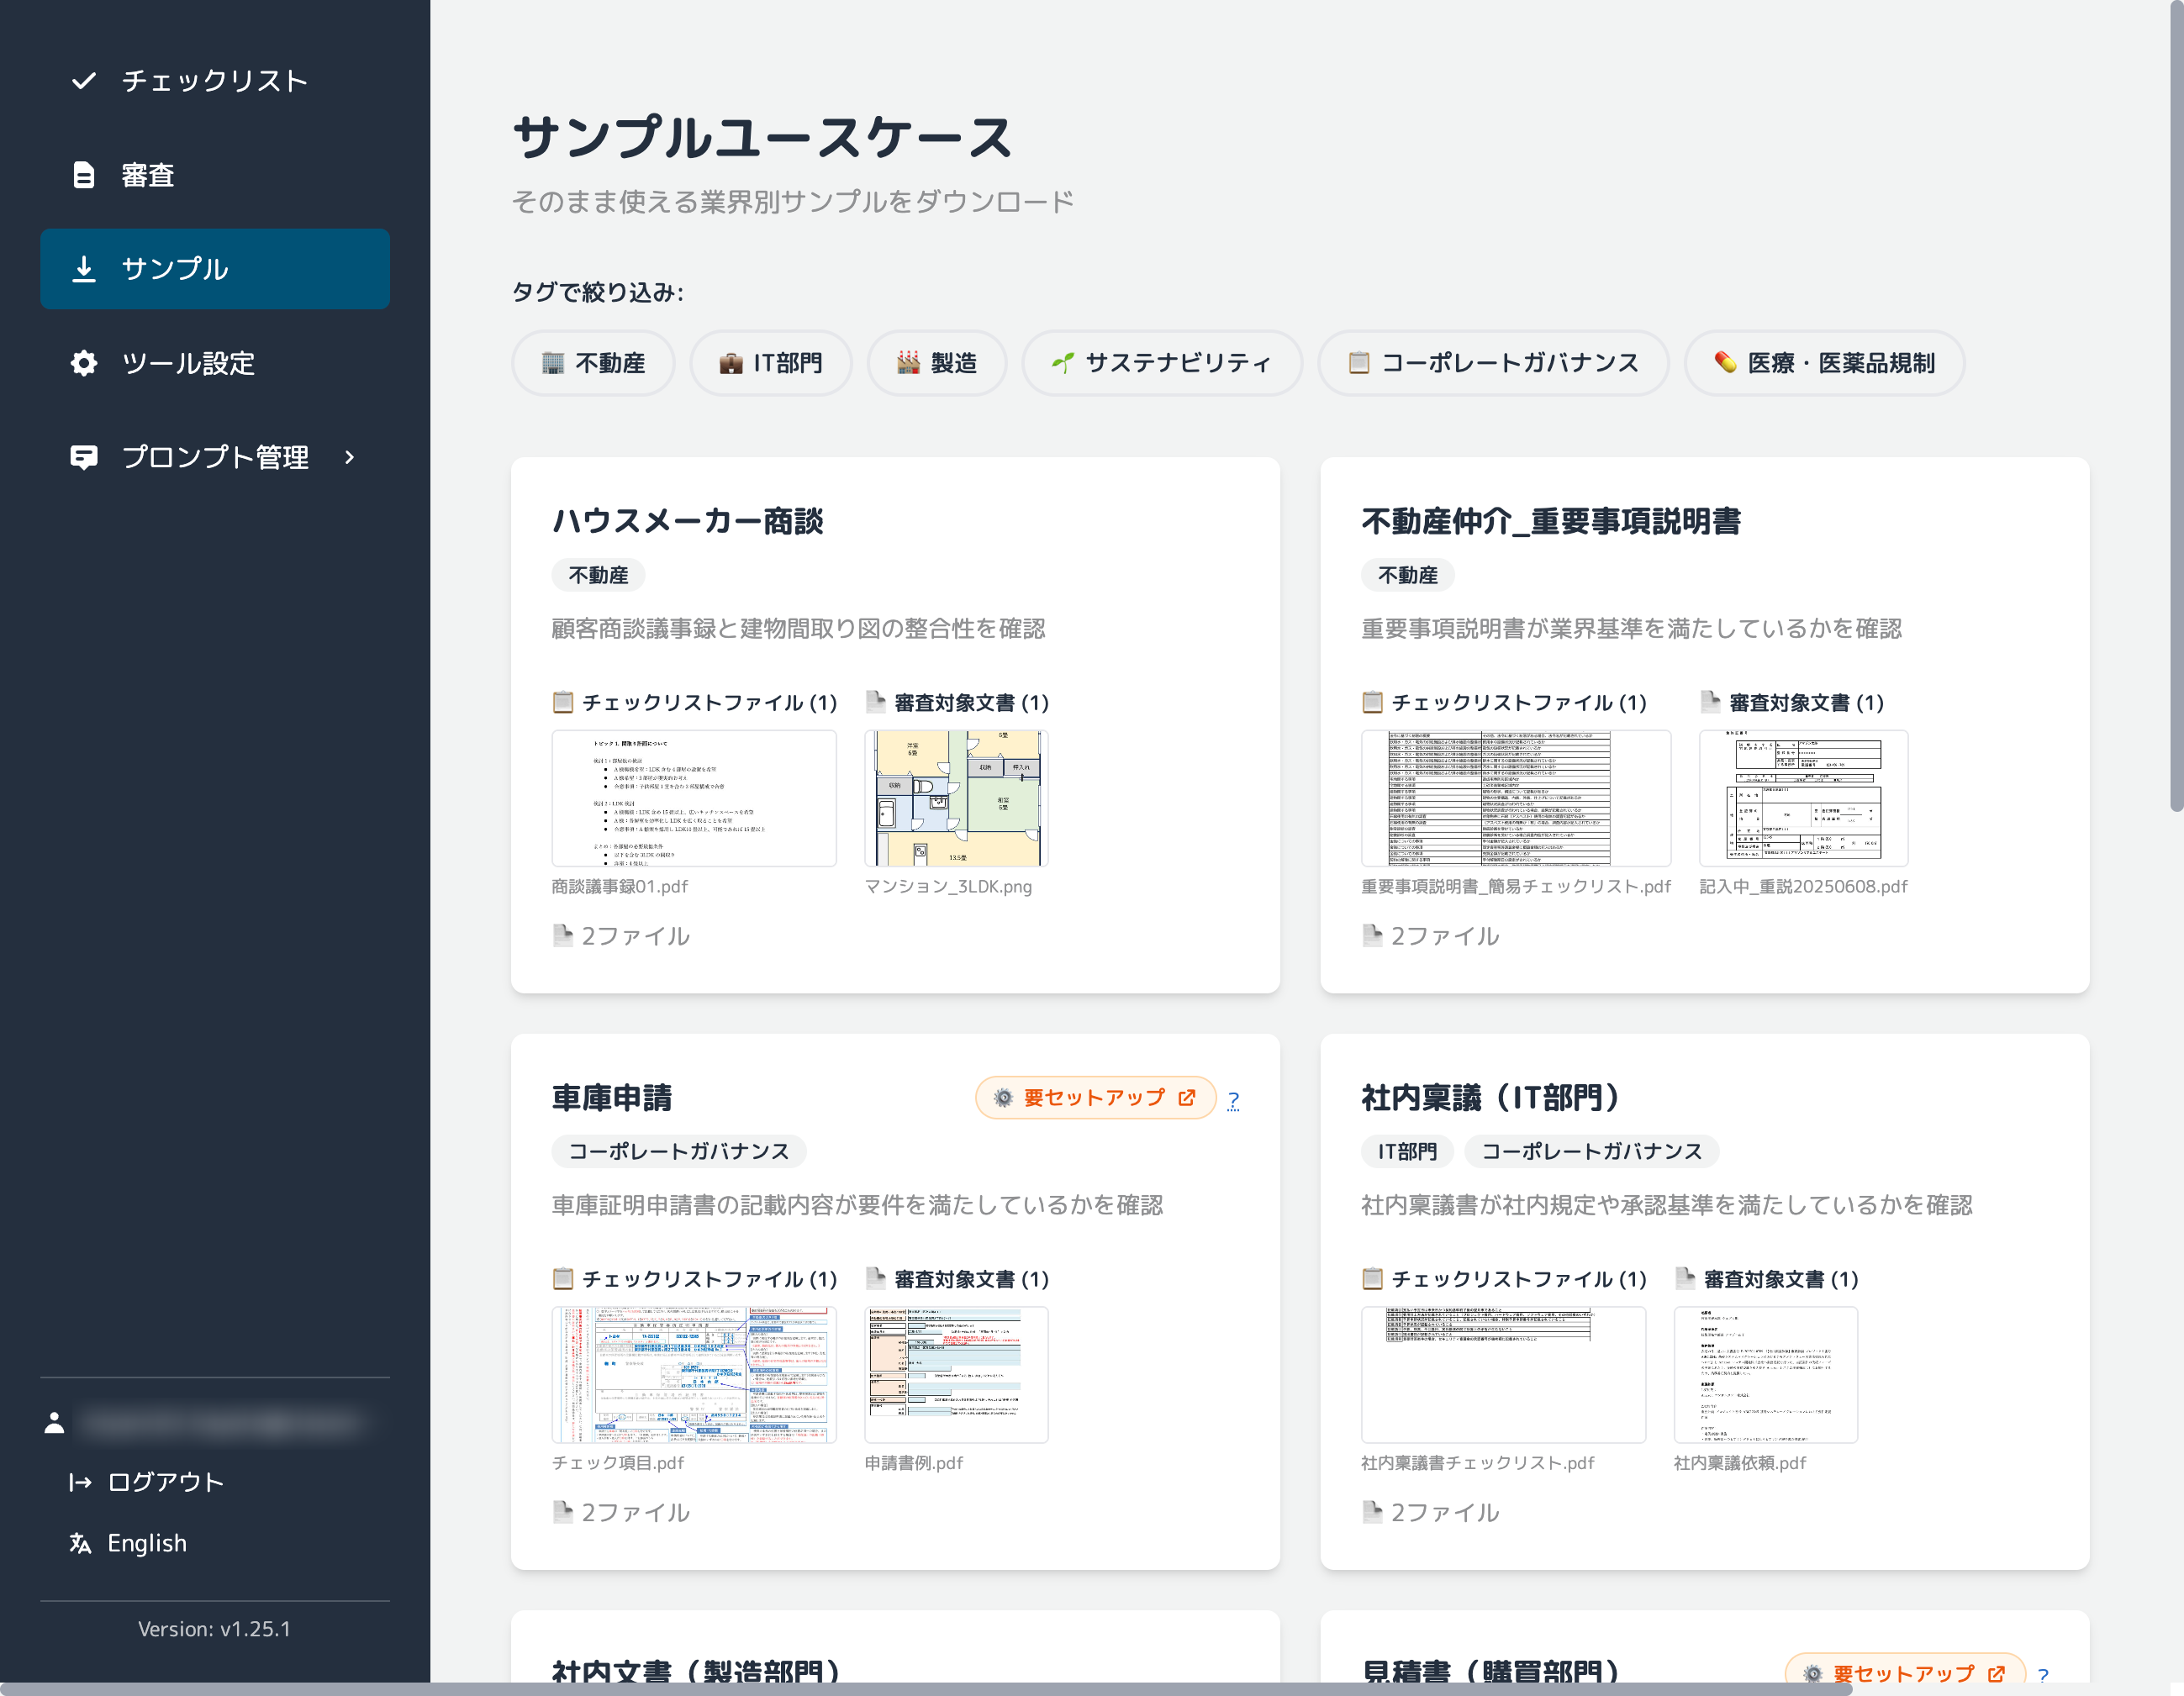2184x1696 pixels.
Task: Open the ツール設定 menu item
Action: pyautogui.click(x=215, y=363)
